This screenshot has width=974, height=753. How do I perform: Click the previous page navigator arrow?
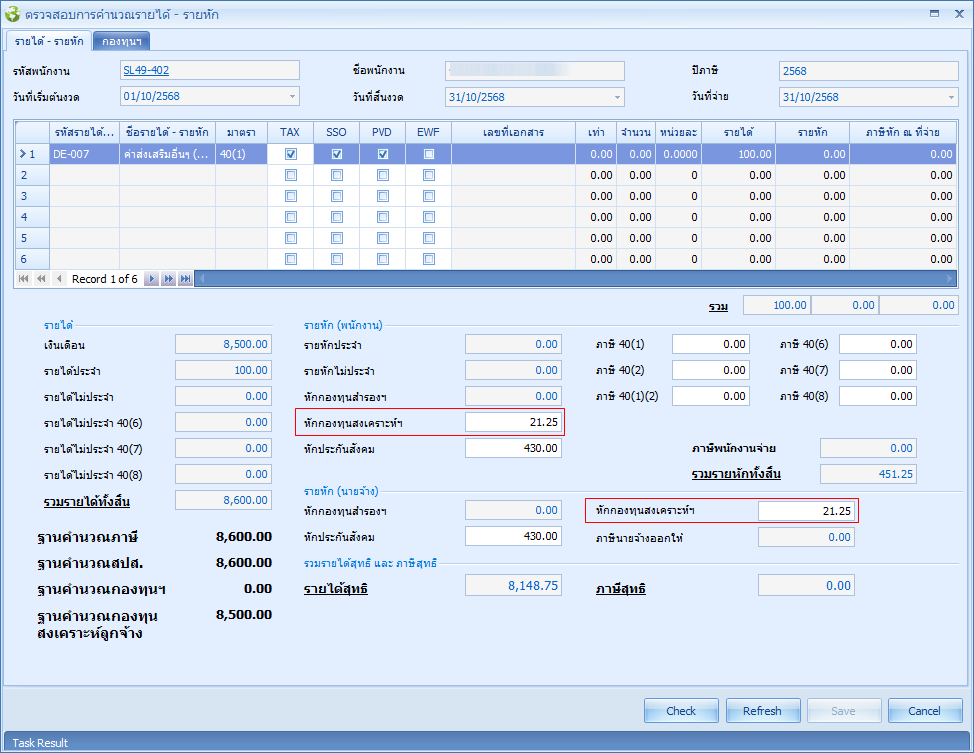(x=41, y=279)
